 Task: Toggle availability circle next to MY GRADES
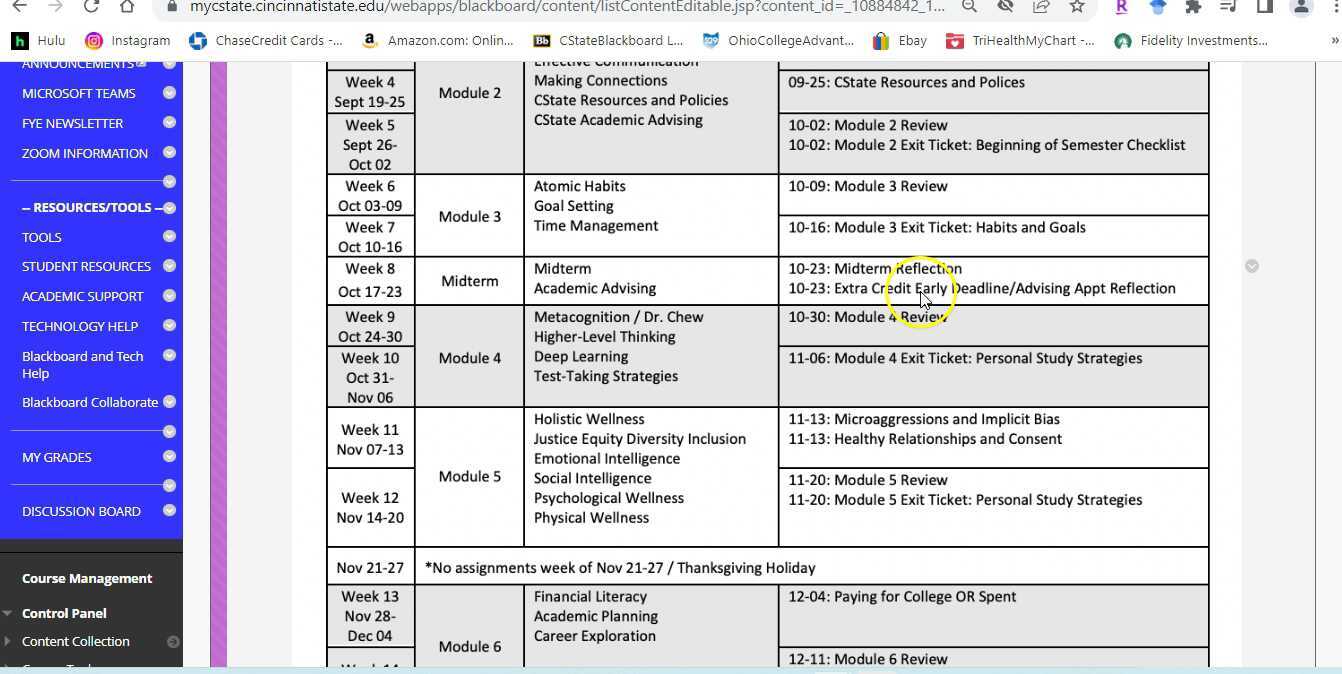pos(169,457)
